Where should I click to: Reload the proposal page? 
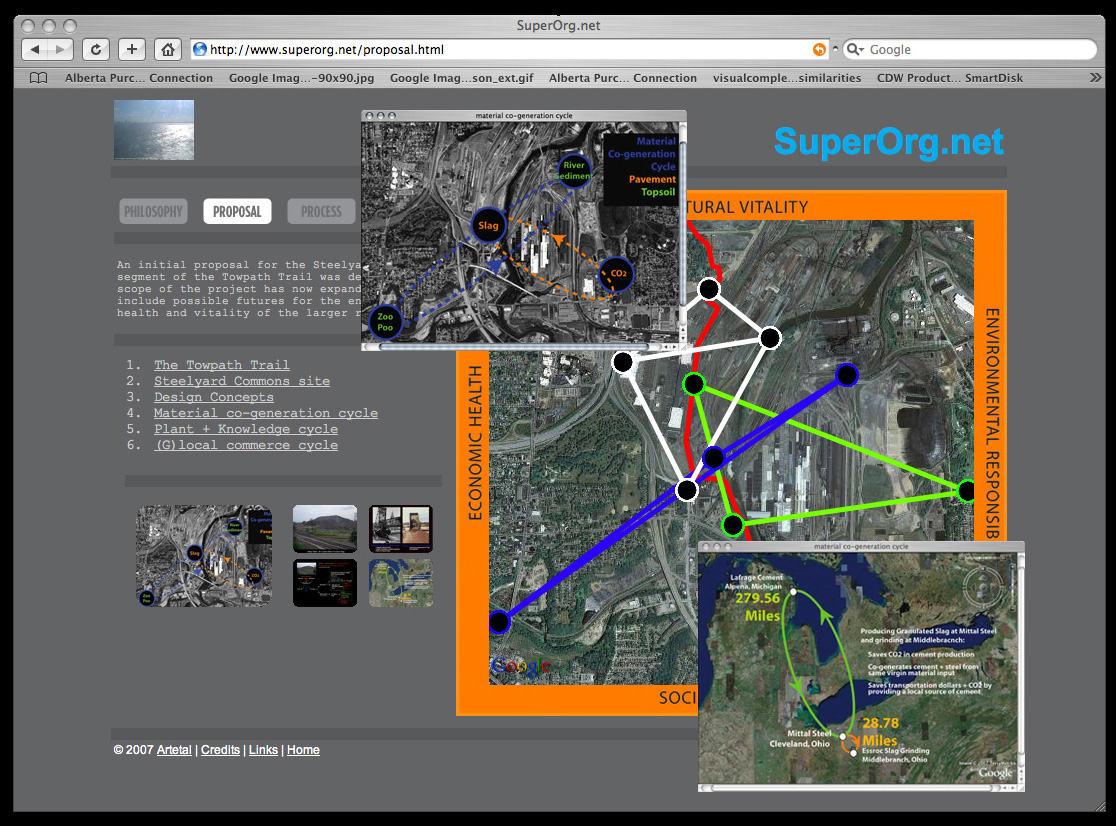(x=95, y=49)
